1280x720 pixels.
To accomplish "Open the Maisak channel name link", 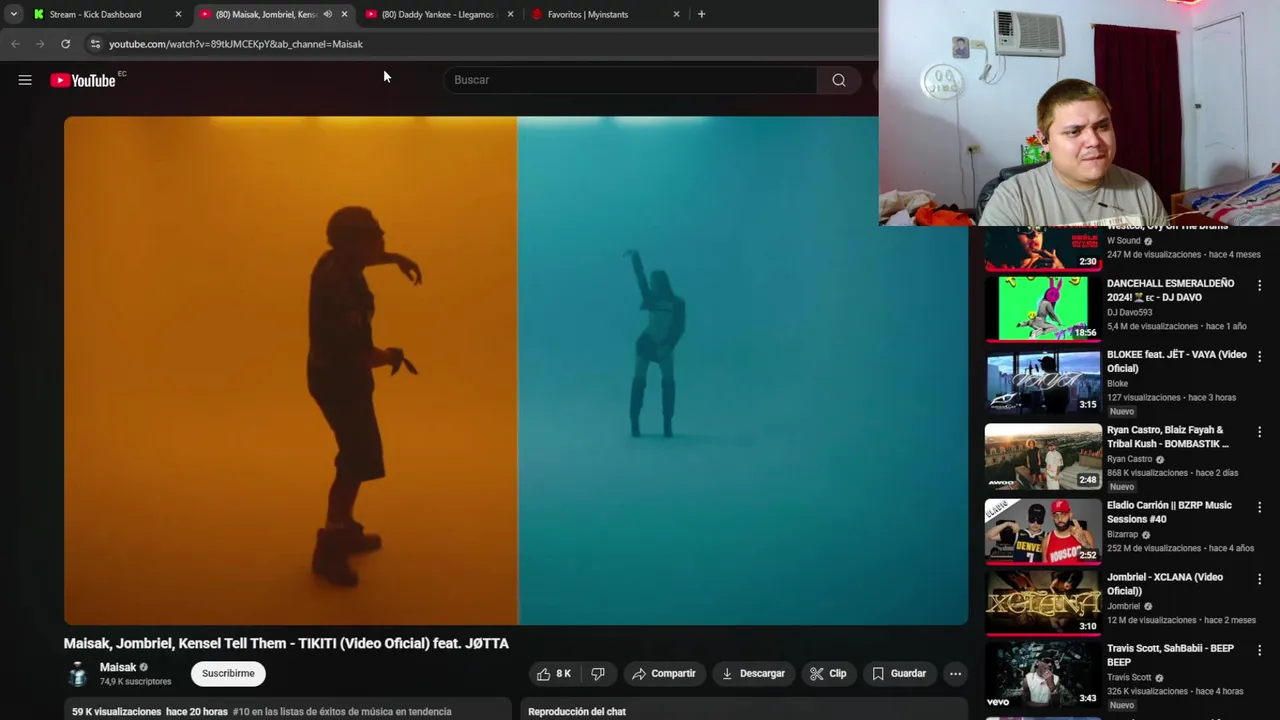I will click(118, 667).
